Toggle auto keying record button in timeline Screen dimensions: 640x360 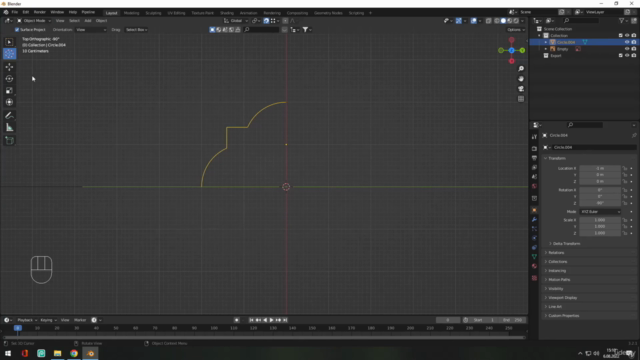click(x=237, y=320)
